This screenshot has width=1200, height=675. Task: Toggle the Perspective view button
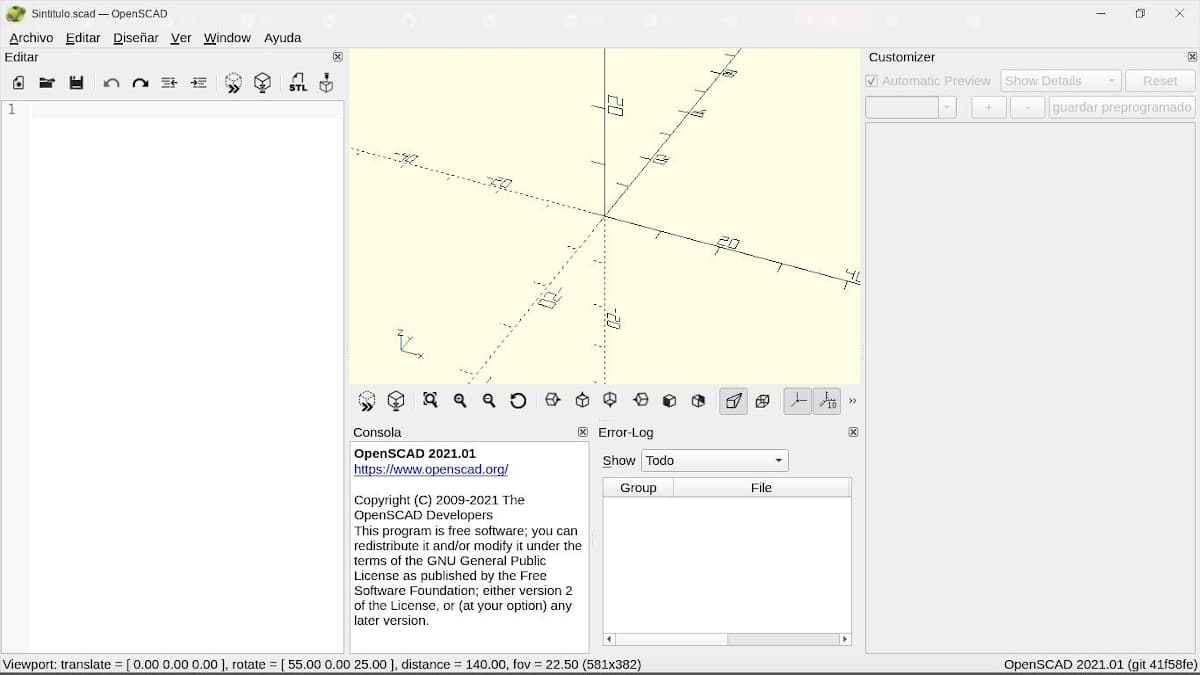click(x=733, y=401)
